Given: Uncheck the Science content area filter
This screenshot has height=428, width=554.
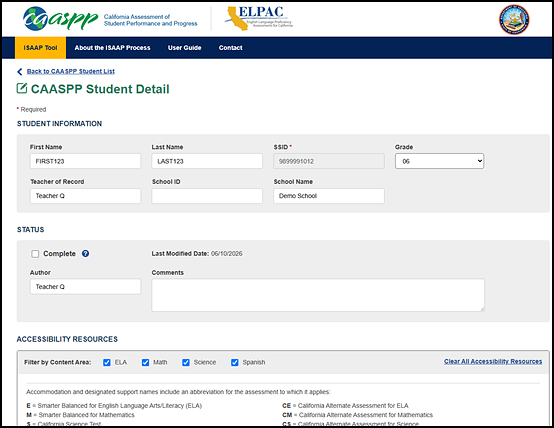Looking at the screenshot, I should pyautogui.click(x=186, y=362).
